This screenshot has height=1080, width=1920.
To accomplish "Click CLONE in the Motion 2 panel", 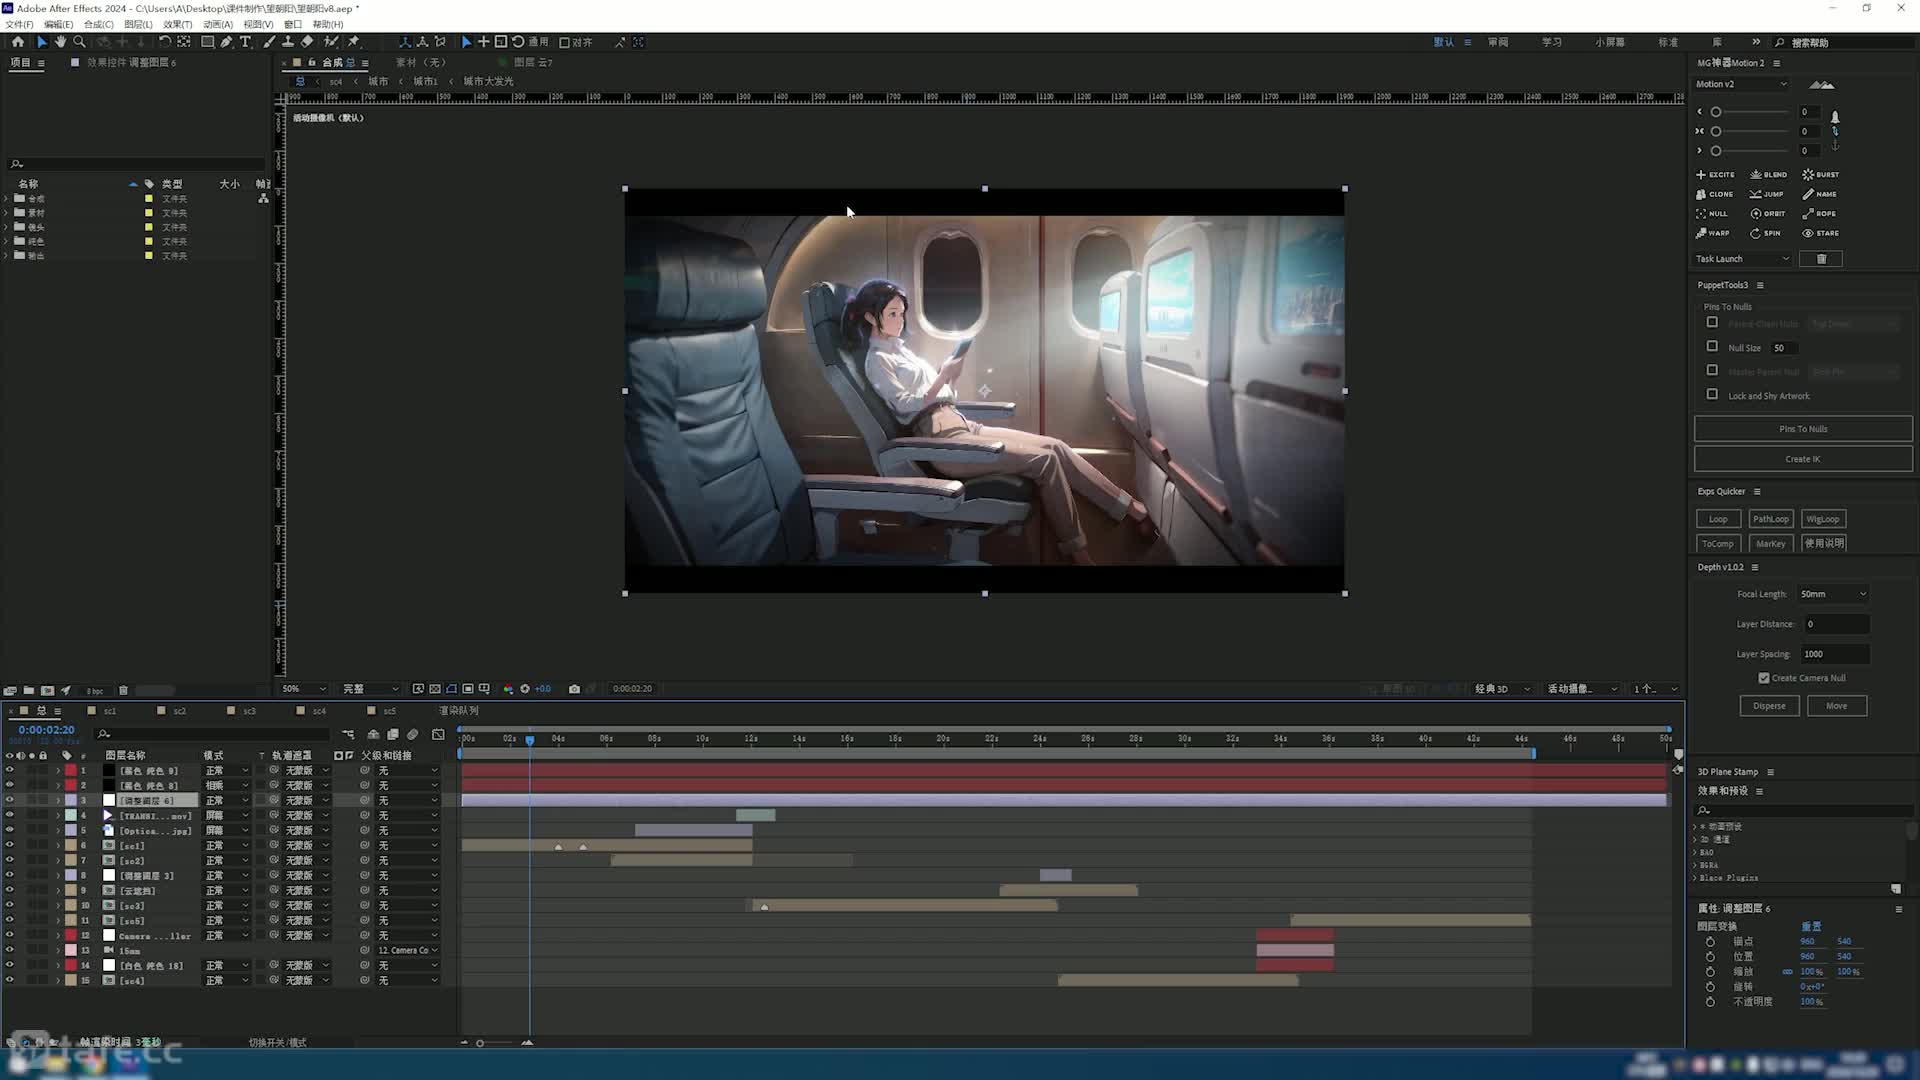I will (x=1714, y=194).
